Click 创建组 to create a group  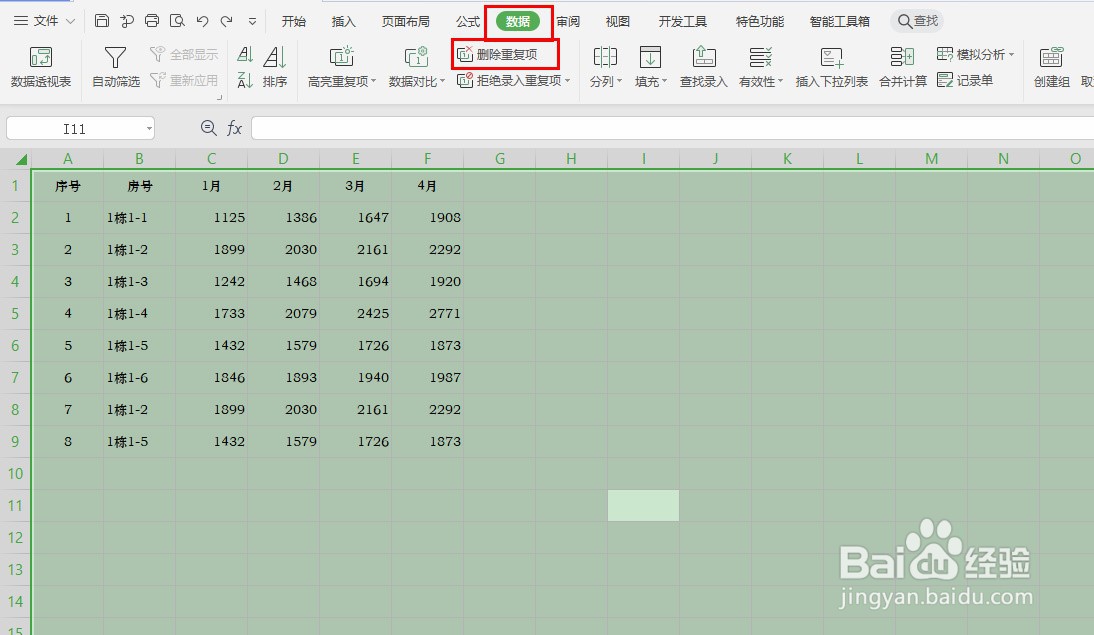point(1050,67)
